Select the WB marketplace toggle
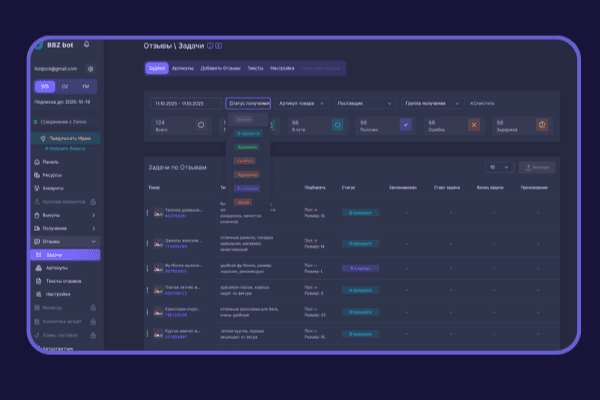Image resolution: width=600 pixels, height=400 pixels. pos(44,87)
